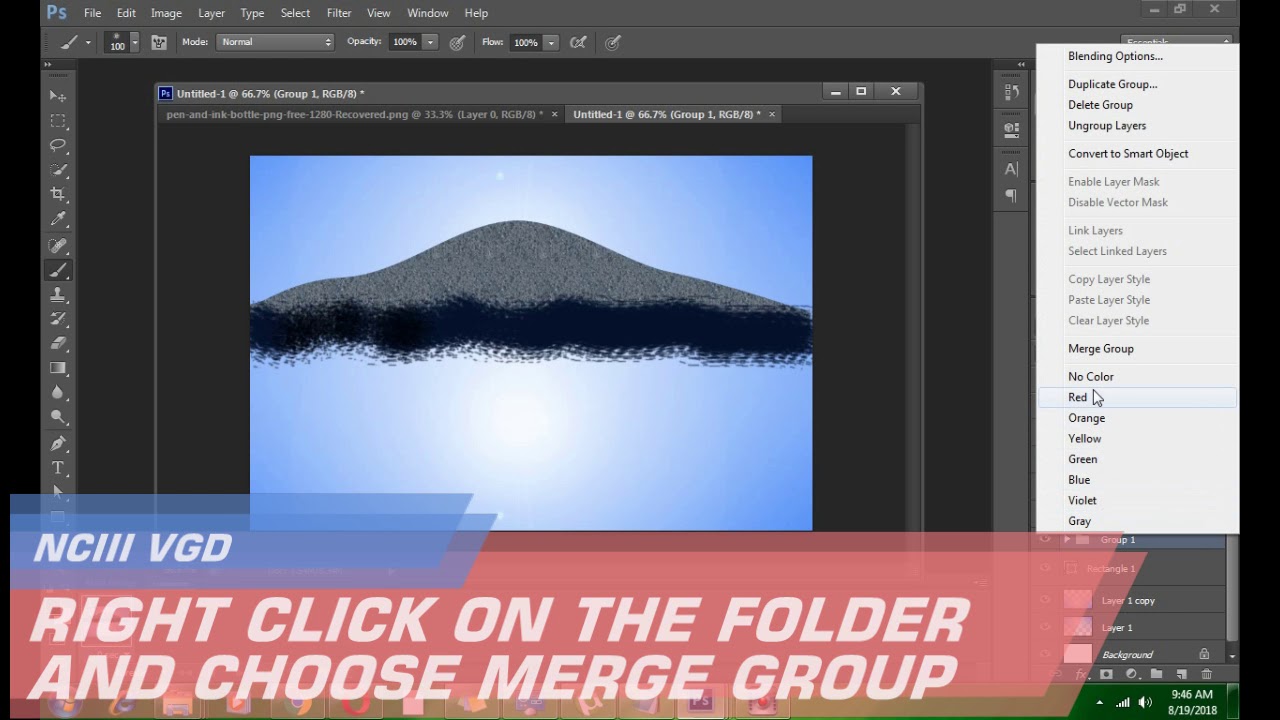Select the Eyedropper tool
The image size is (1280, 720).
[x=58, y=220]
